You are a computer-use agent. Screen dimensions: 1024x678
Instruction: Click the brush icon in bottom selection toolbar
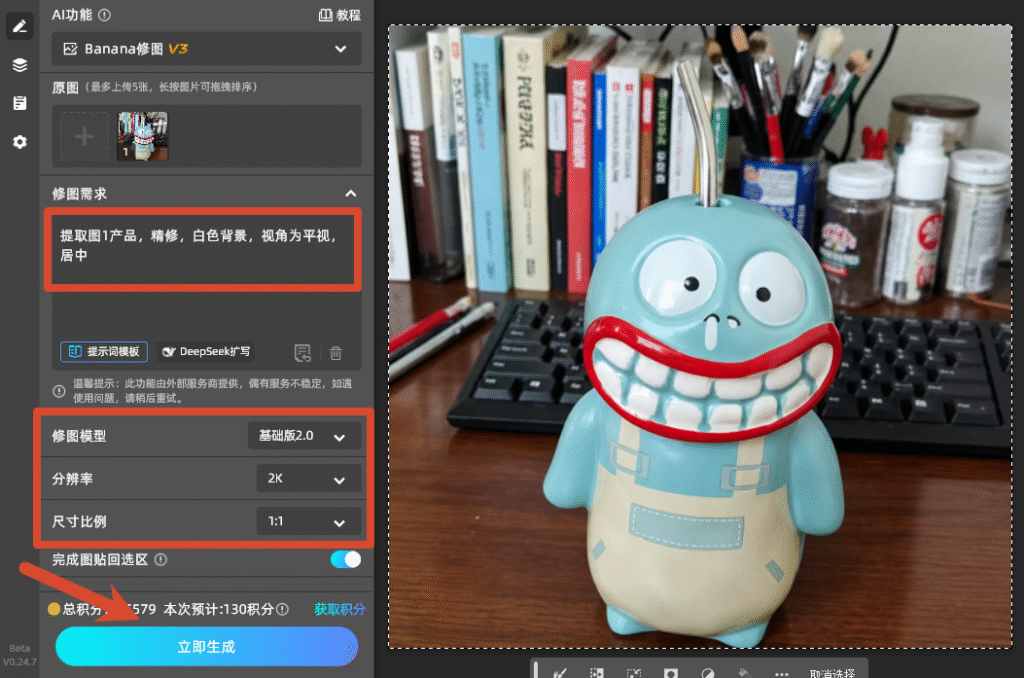tap(560, 673)
